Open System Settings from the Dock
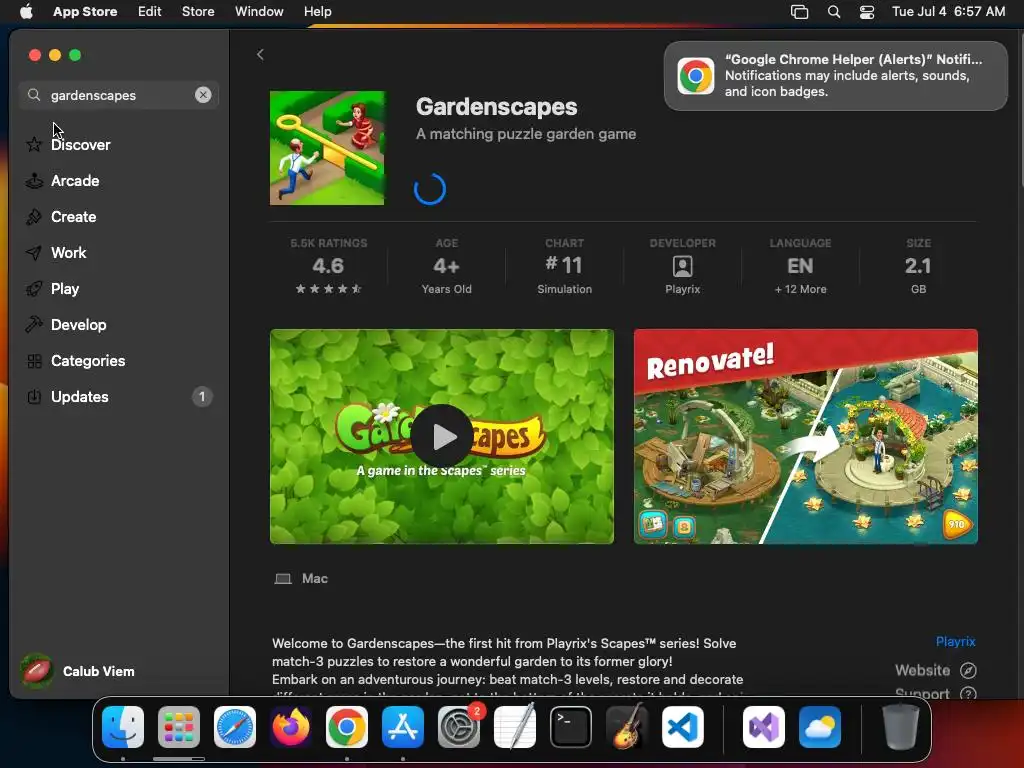 [x=459, y=727]
